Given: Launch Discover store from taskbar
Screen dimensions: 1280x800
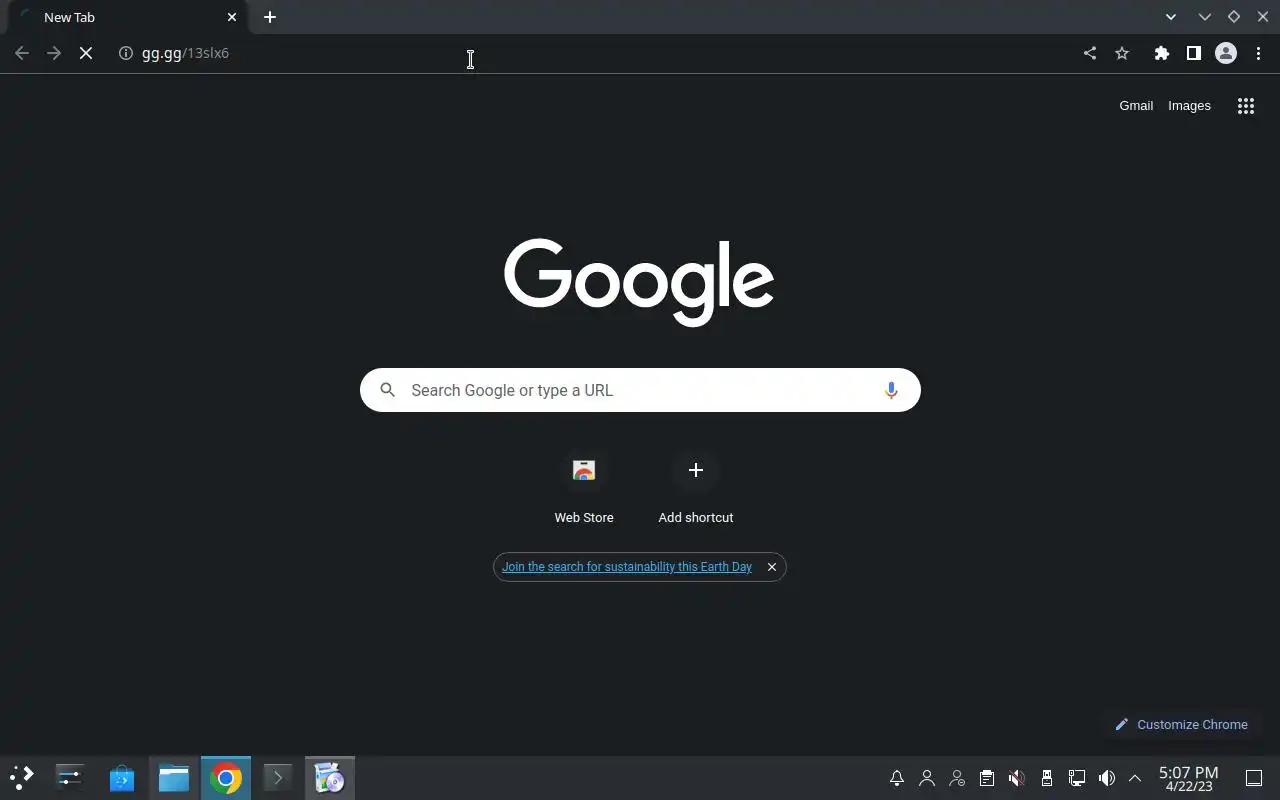Looking at the screenshot, I should (x=122, y=777).
